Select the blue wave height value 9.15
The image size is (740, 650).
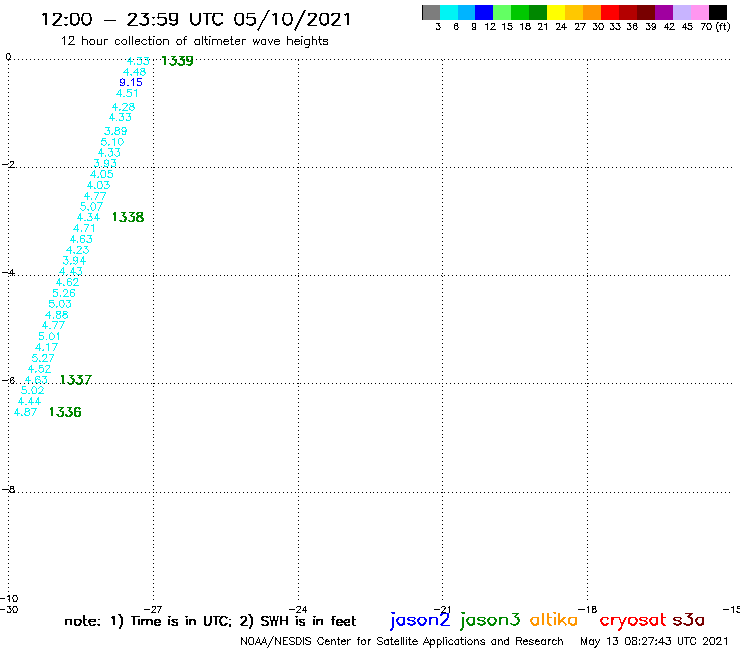(131, 82)
